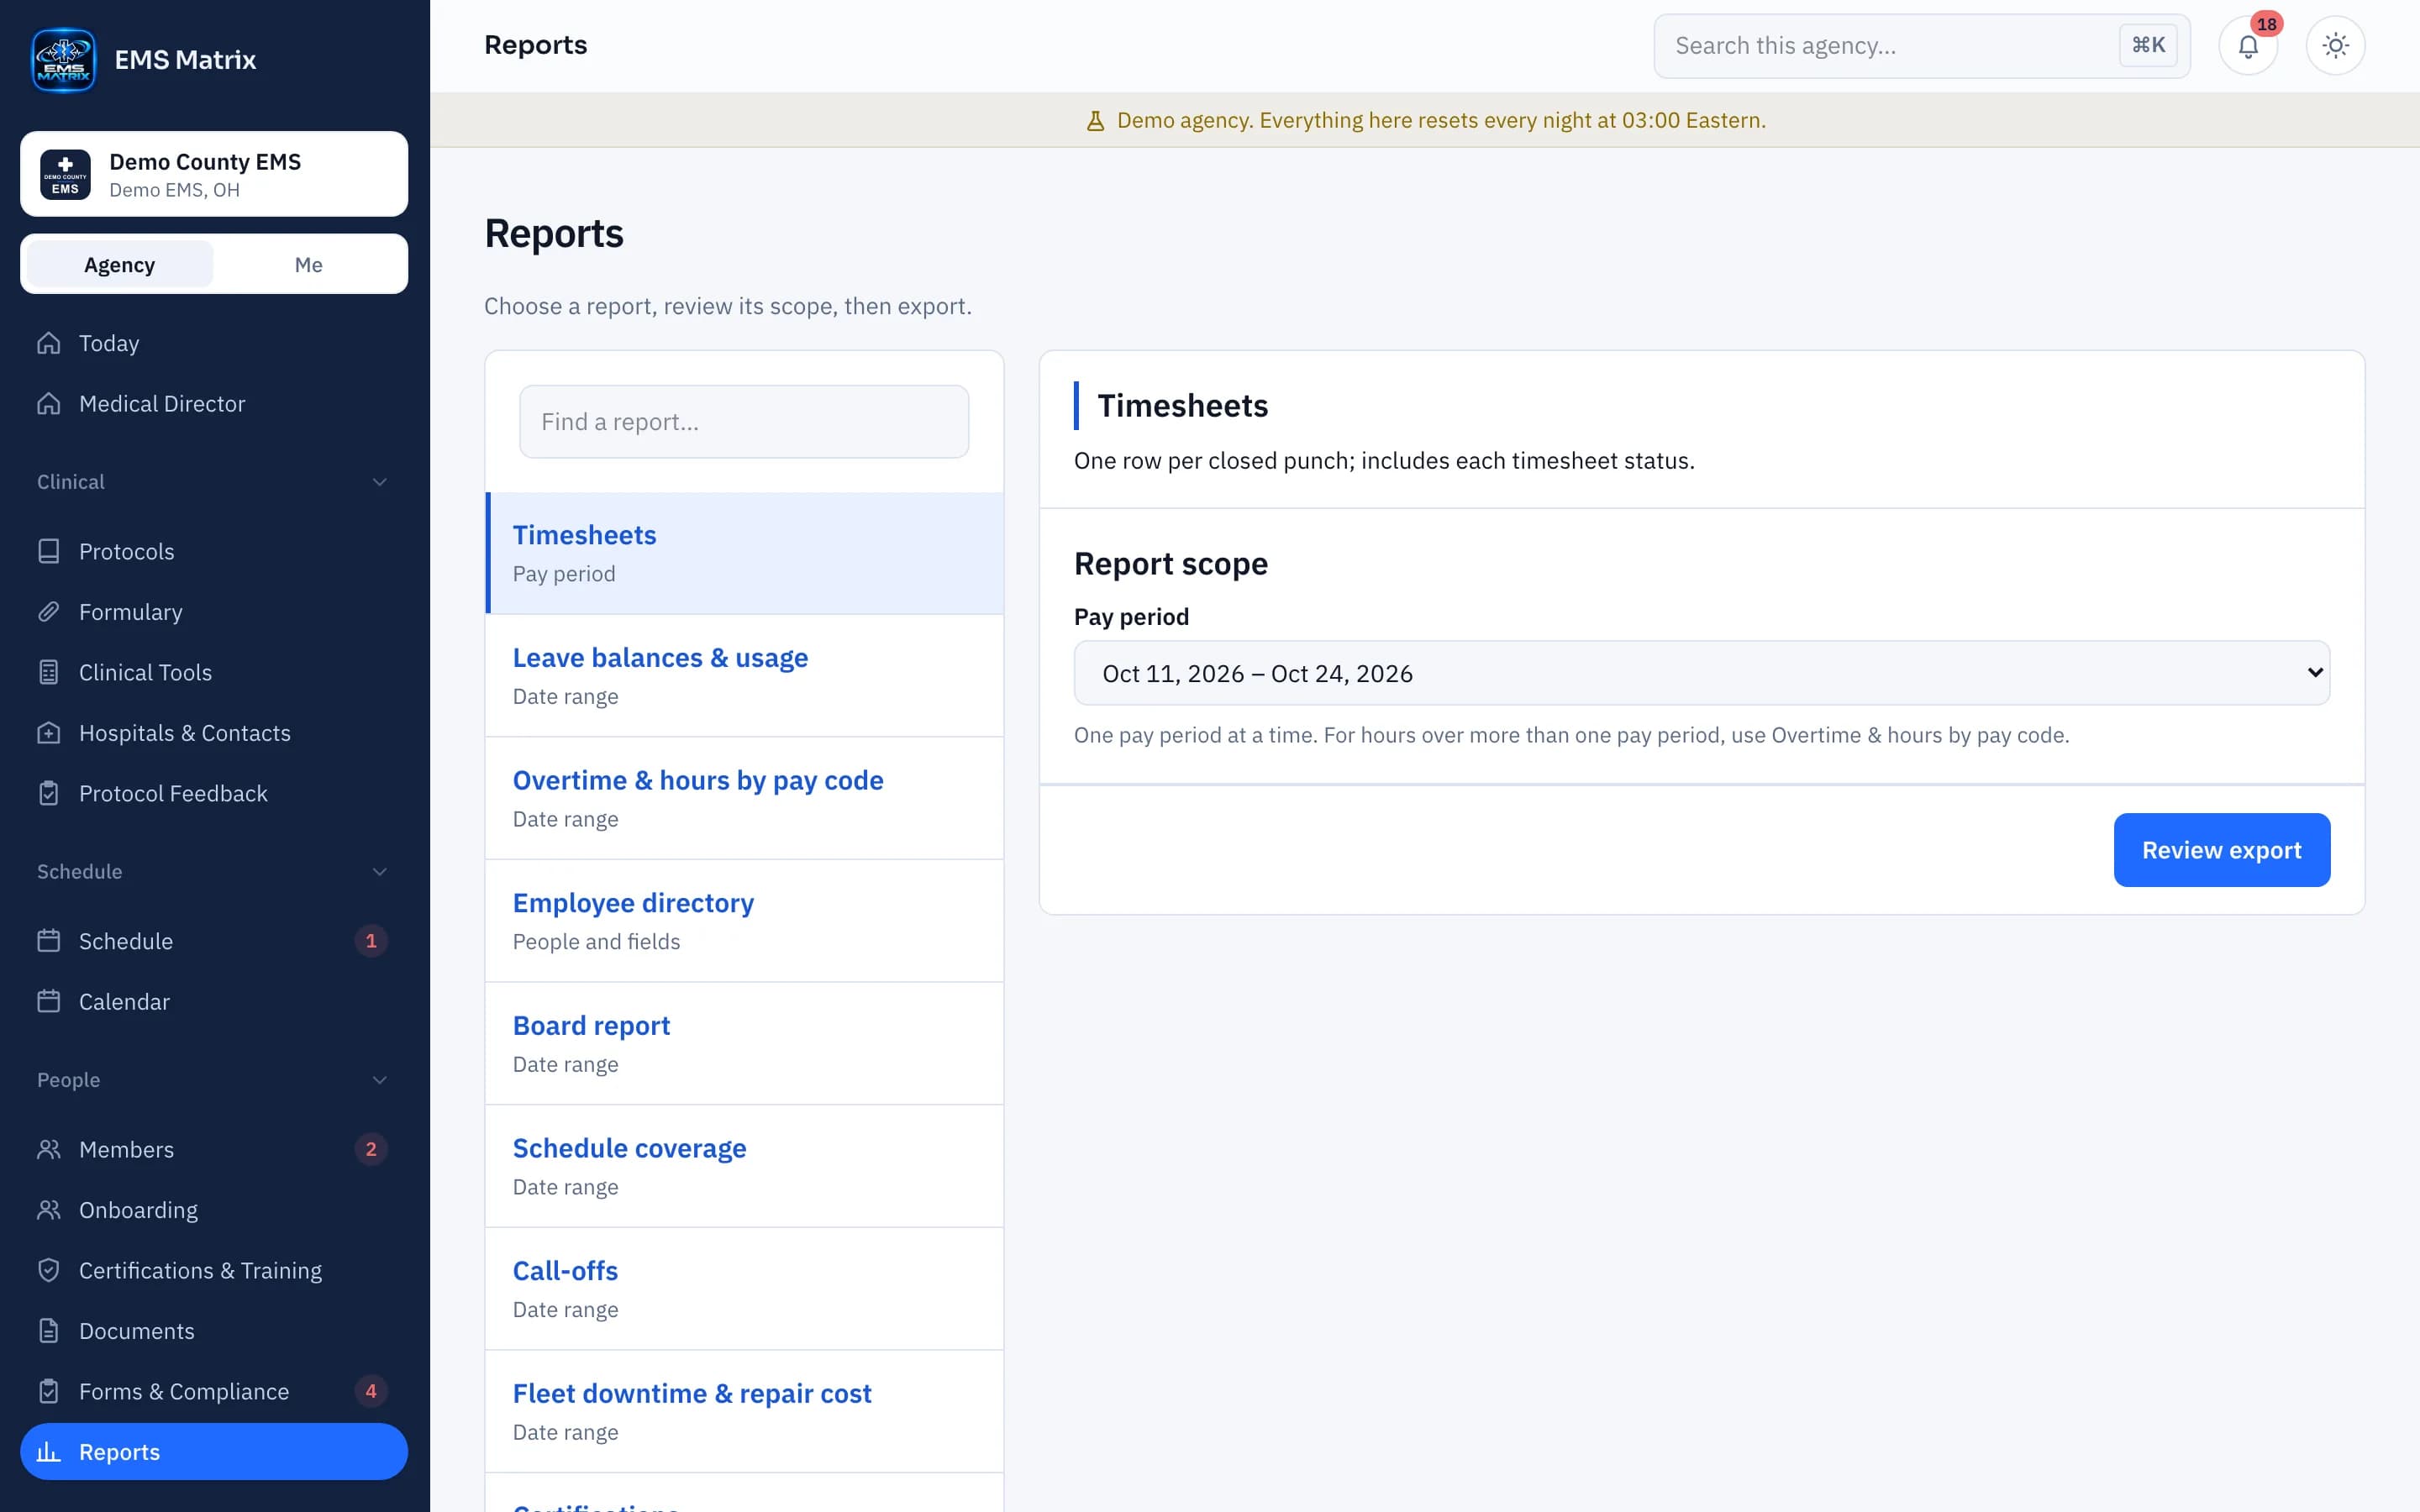Open the Employee directory report
2420x1512 pixels.
745,921
